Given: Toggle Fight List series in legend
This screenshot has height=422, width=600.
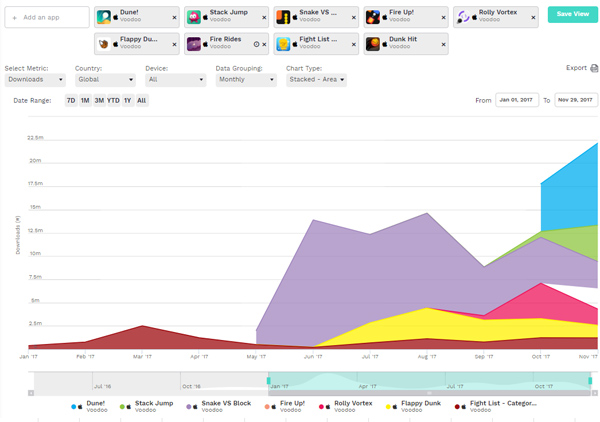Looking at the screenshot, I should 496,406.
